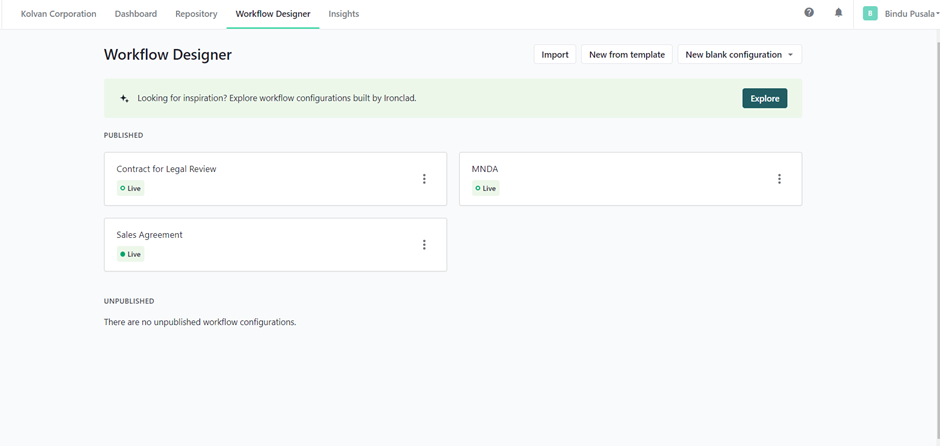Click the Import button
This screenshot has height=446, width=940.
(x=555, y=54)
